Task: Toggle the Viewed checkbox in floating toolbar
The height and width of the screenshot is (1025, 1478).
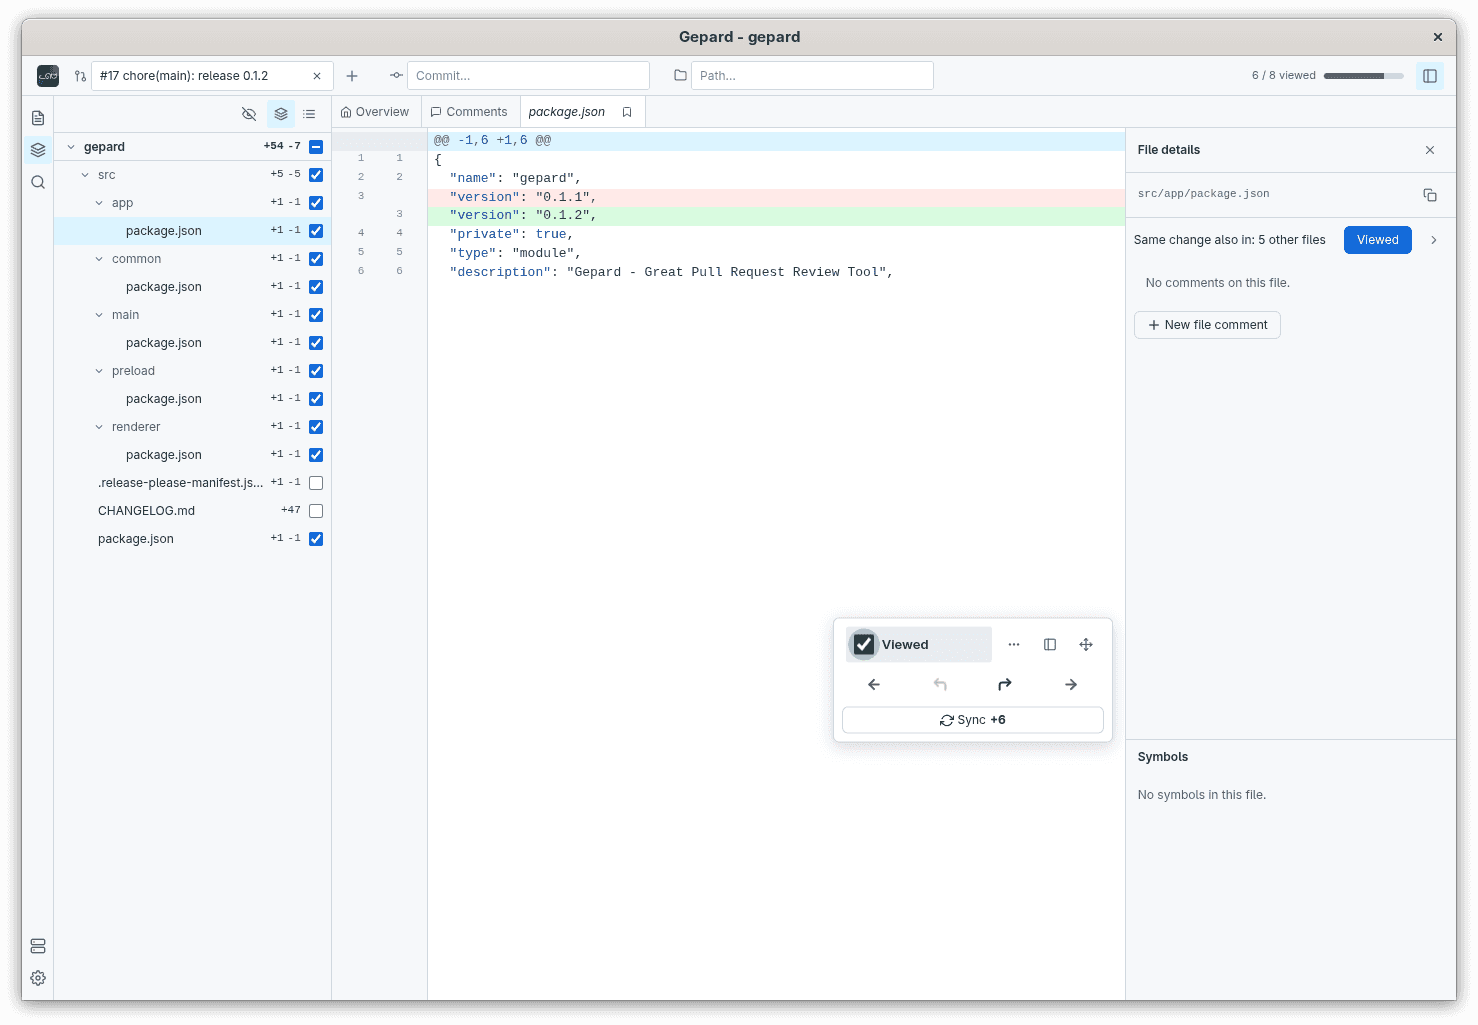Action: (x=864, y=645)
